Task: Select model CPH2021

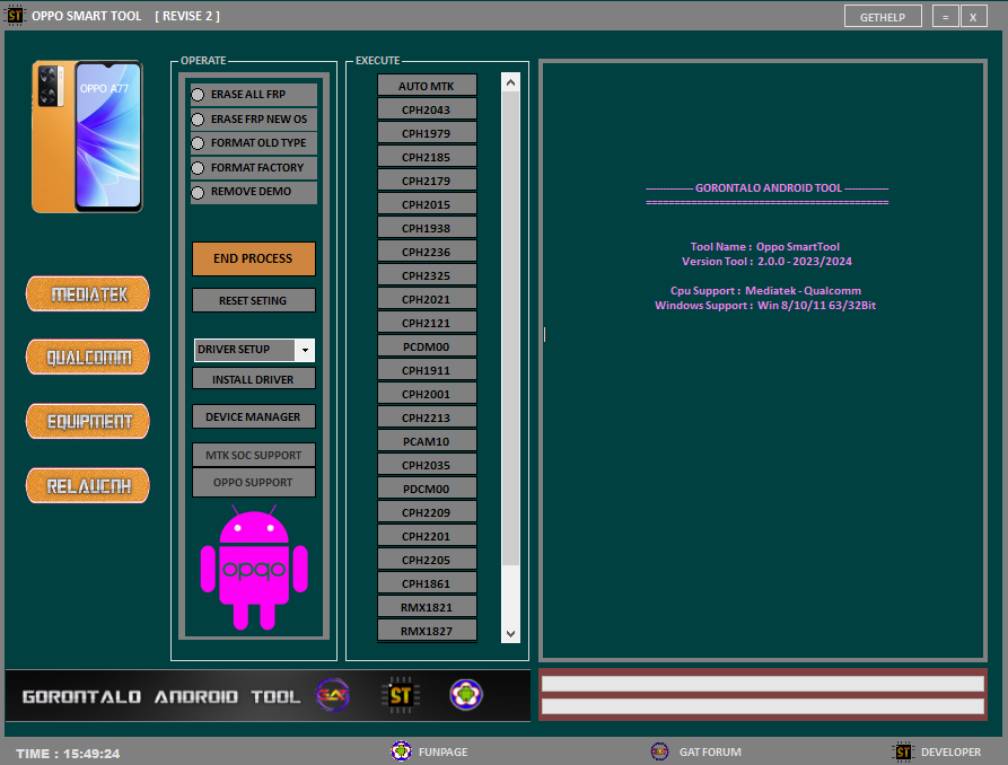Action: point(427,299)
